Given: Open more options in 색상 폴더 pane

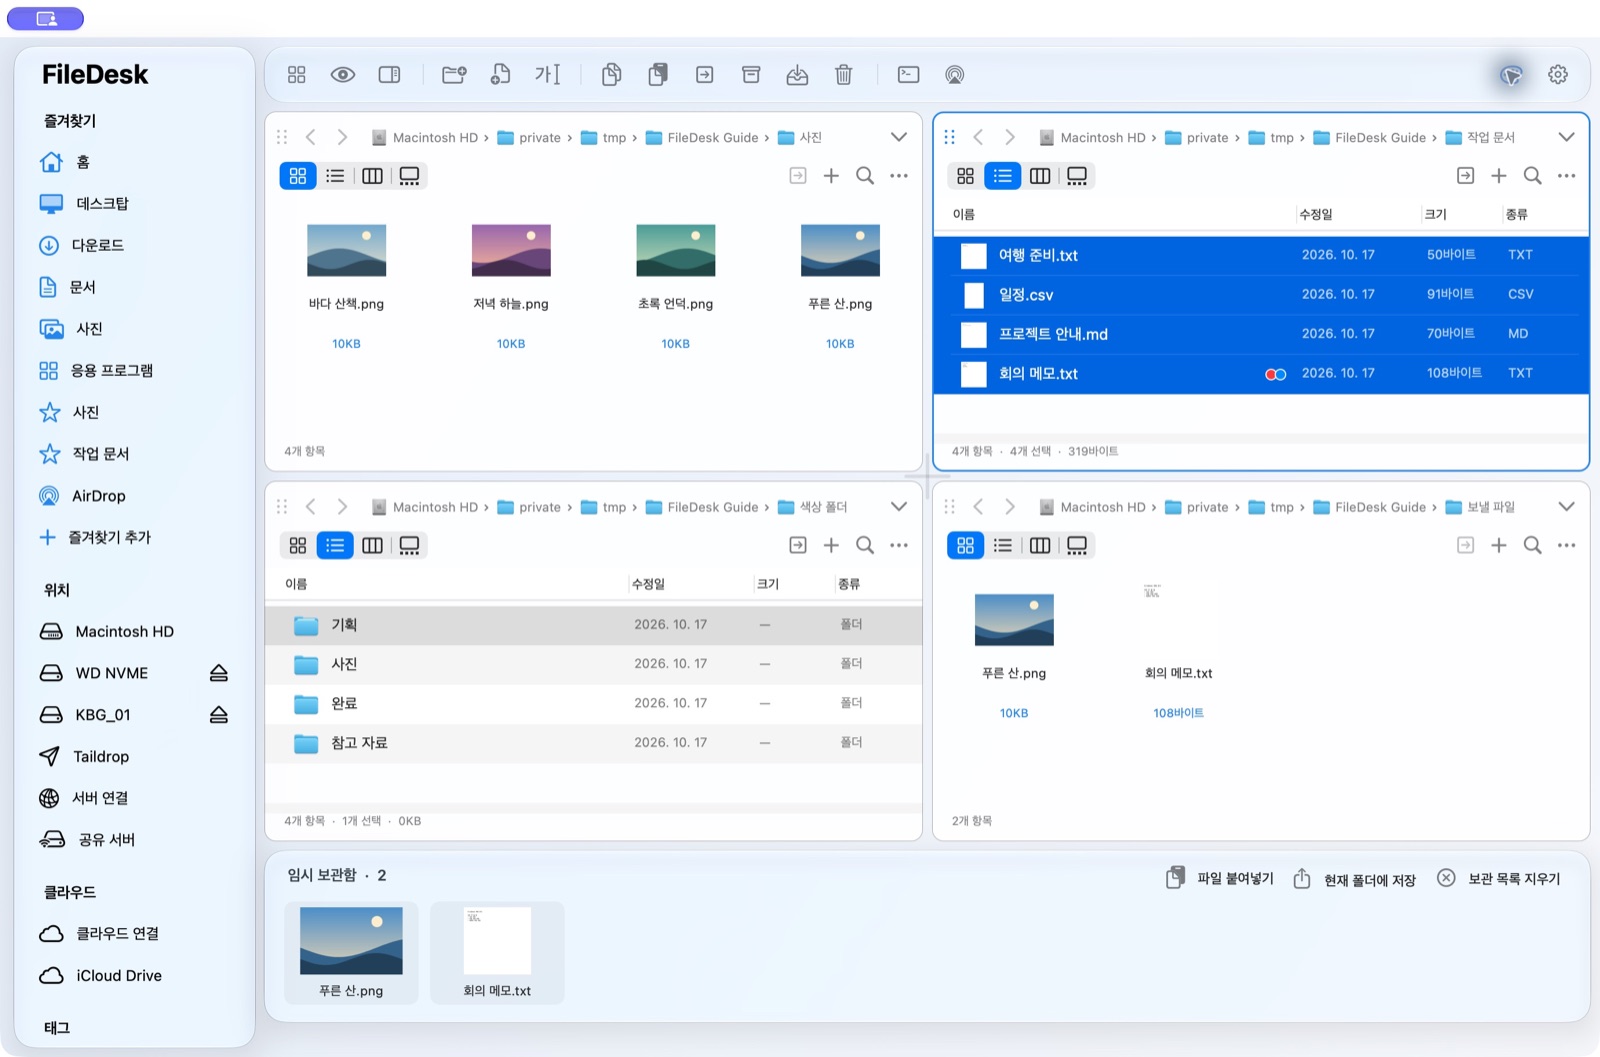Looking at the screenshot, I should click(x=899, y=545).
